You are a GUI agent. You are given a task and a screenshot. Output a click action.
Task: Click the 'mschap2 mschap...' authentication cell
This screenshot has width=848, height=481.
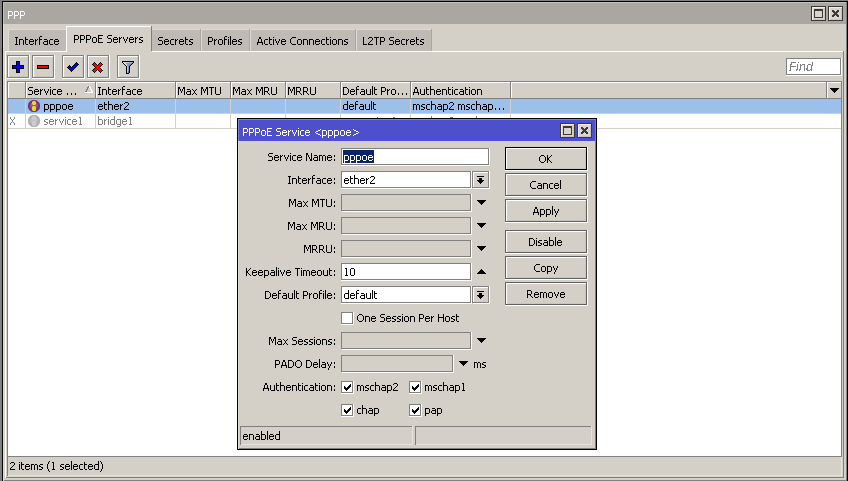pyautogui.click(x=460, y=106)
